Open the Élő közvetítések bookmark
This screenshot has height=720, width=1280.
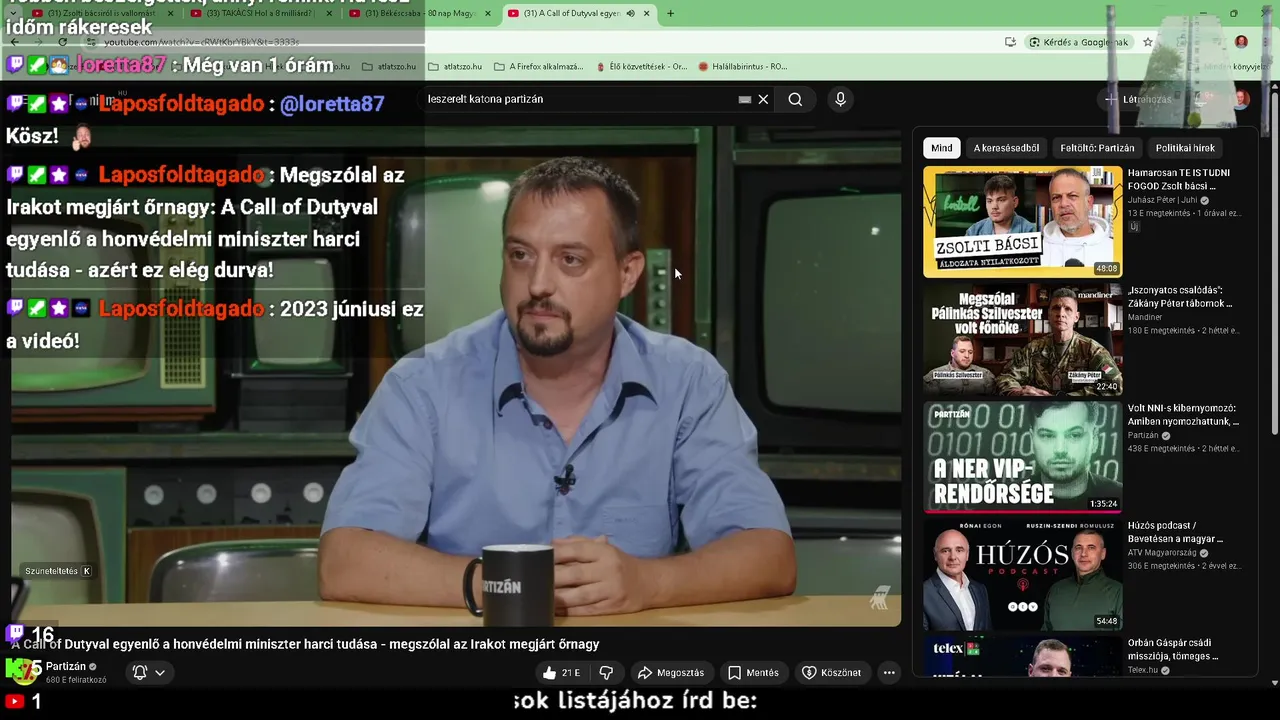coord(641,67)
